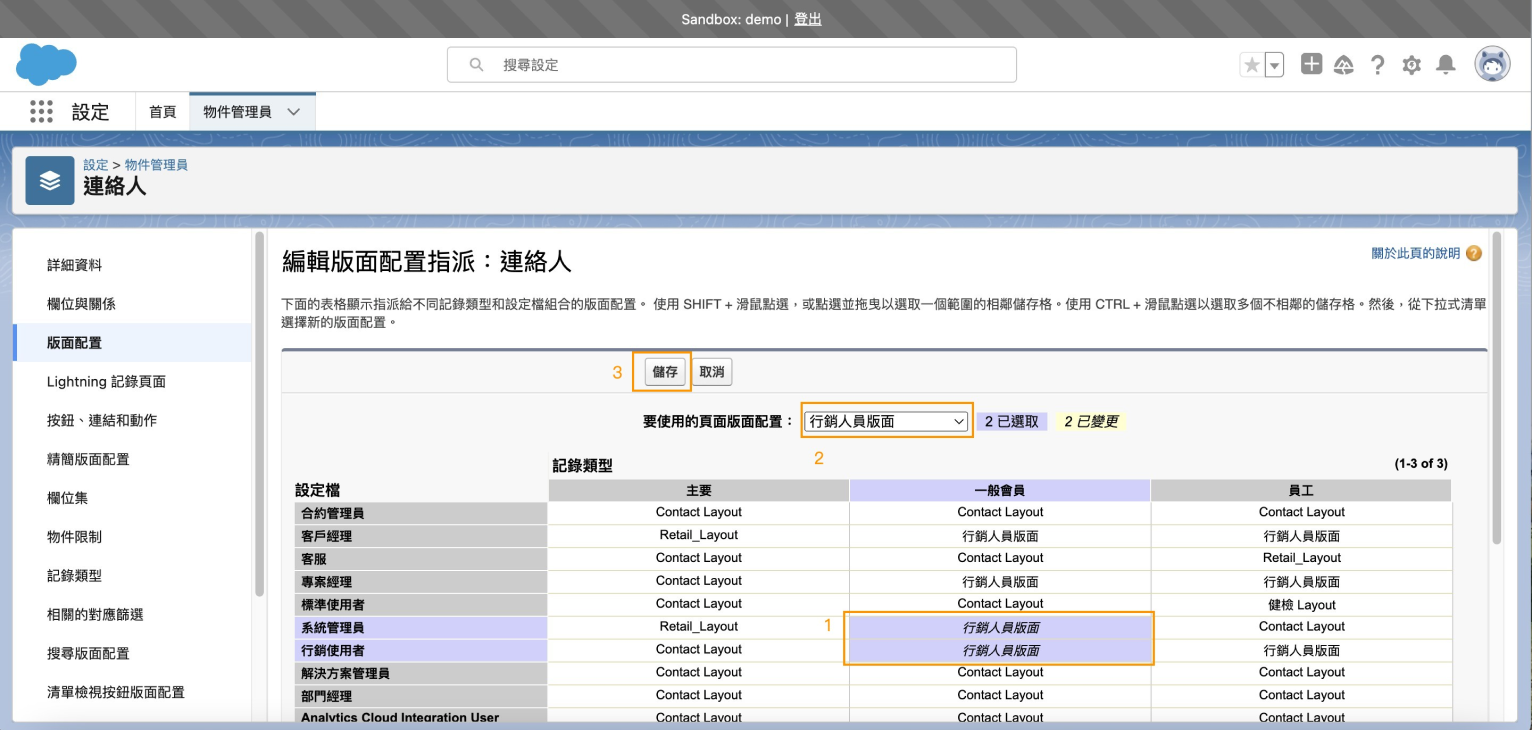Viewport: 1532px width, 730px height.
Task: Open the App Launcher grid icon
Action: [41, 111]
